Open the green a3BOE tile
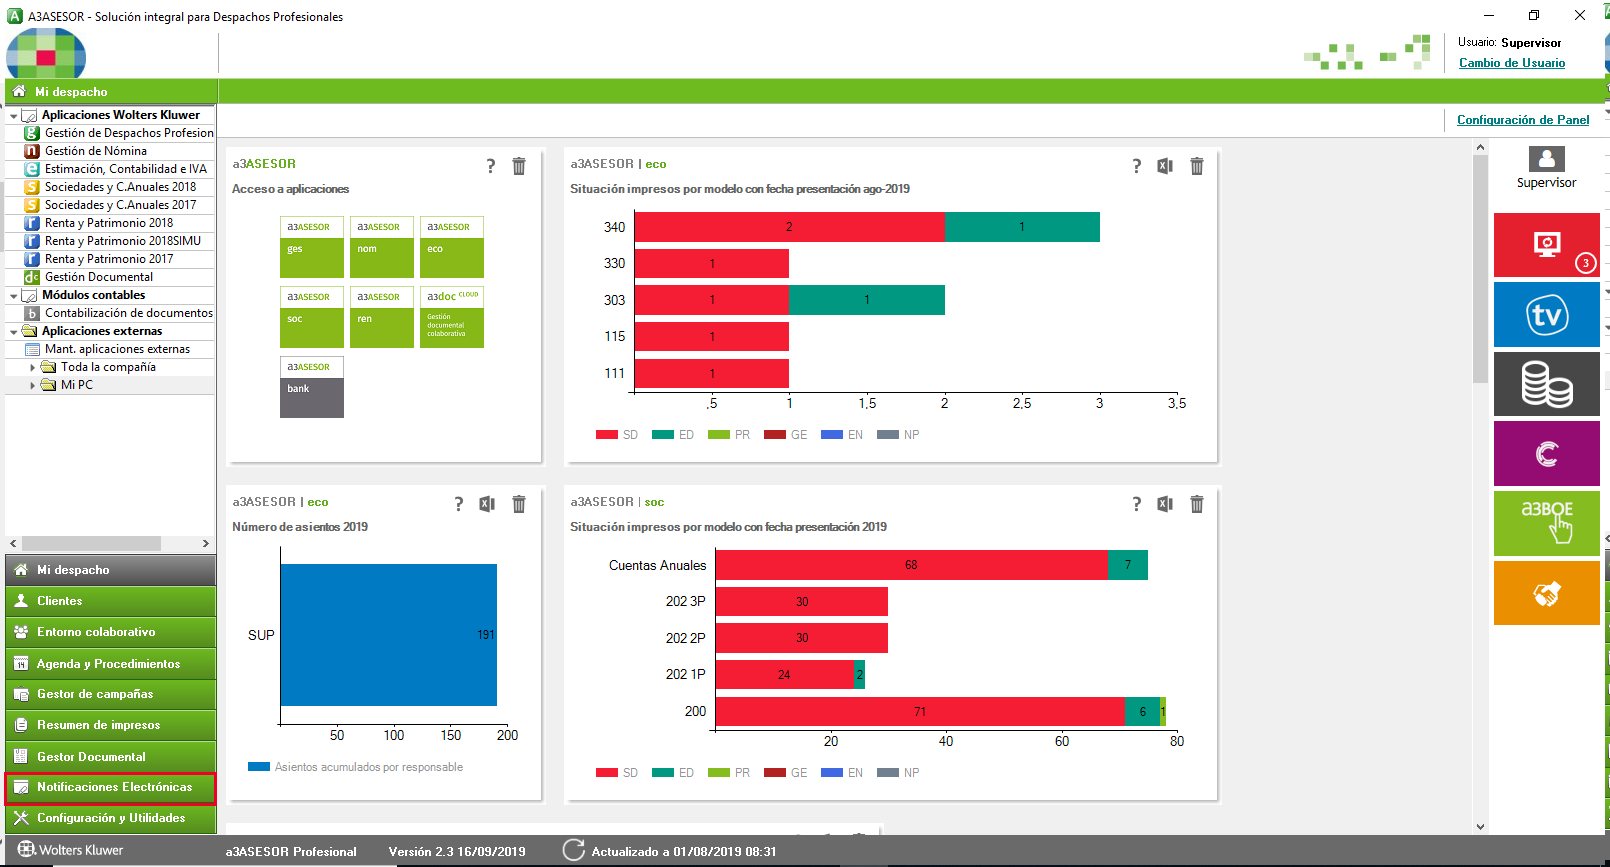The image size is (1610, 867). tap(1547, 523)
